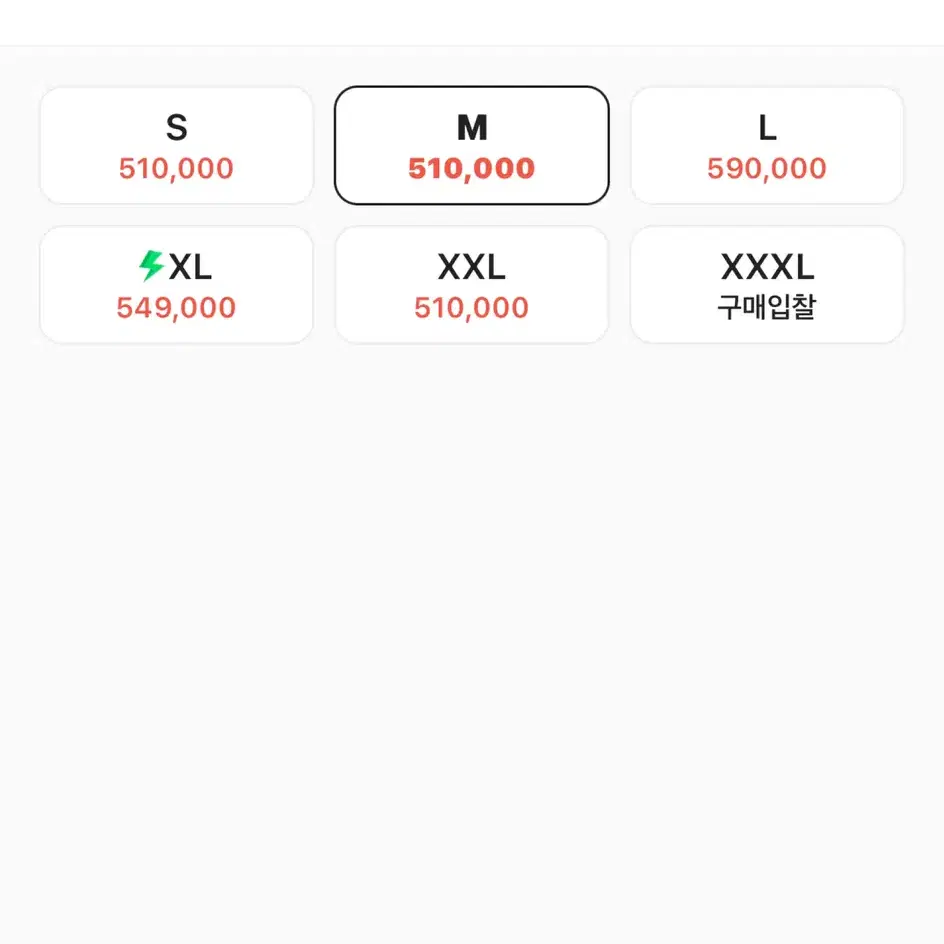Image resolution: width=944 pixels, height=944 pixels.
Task: Tap the letter S size label
Action: pyautogui.click(x=176, y=128)
